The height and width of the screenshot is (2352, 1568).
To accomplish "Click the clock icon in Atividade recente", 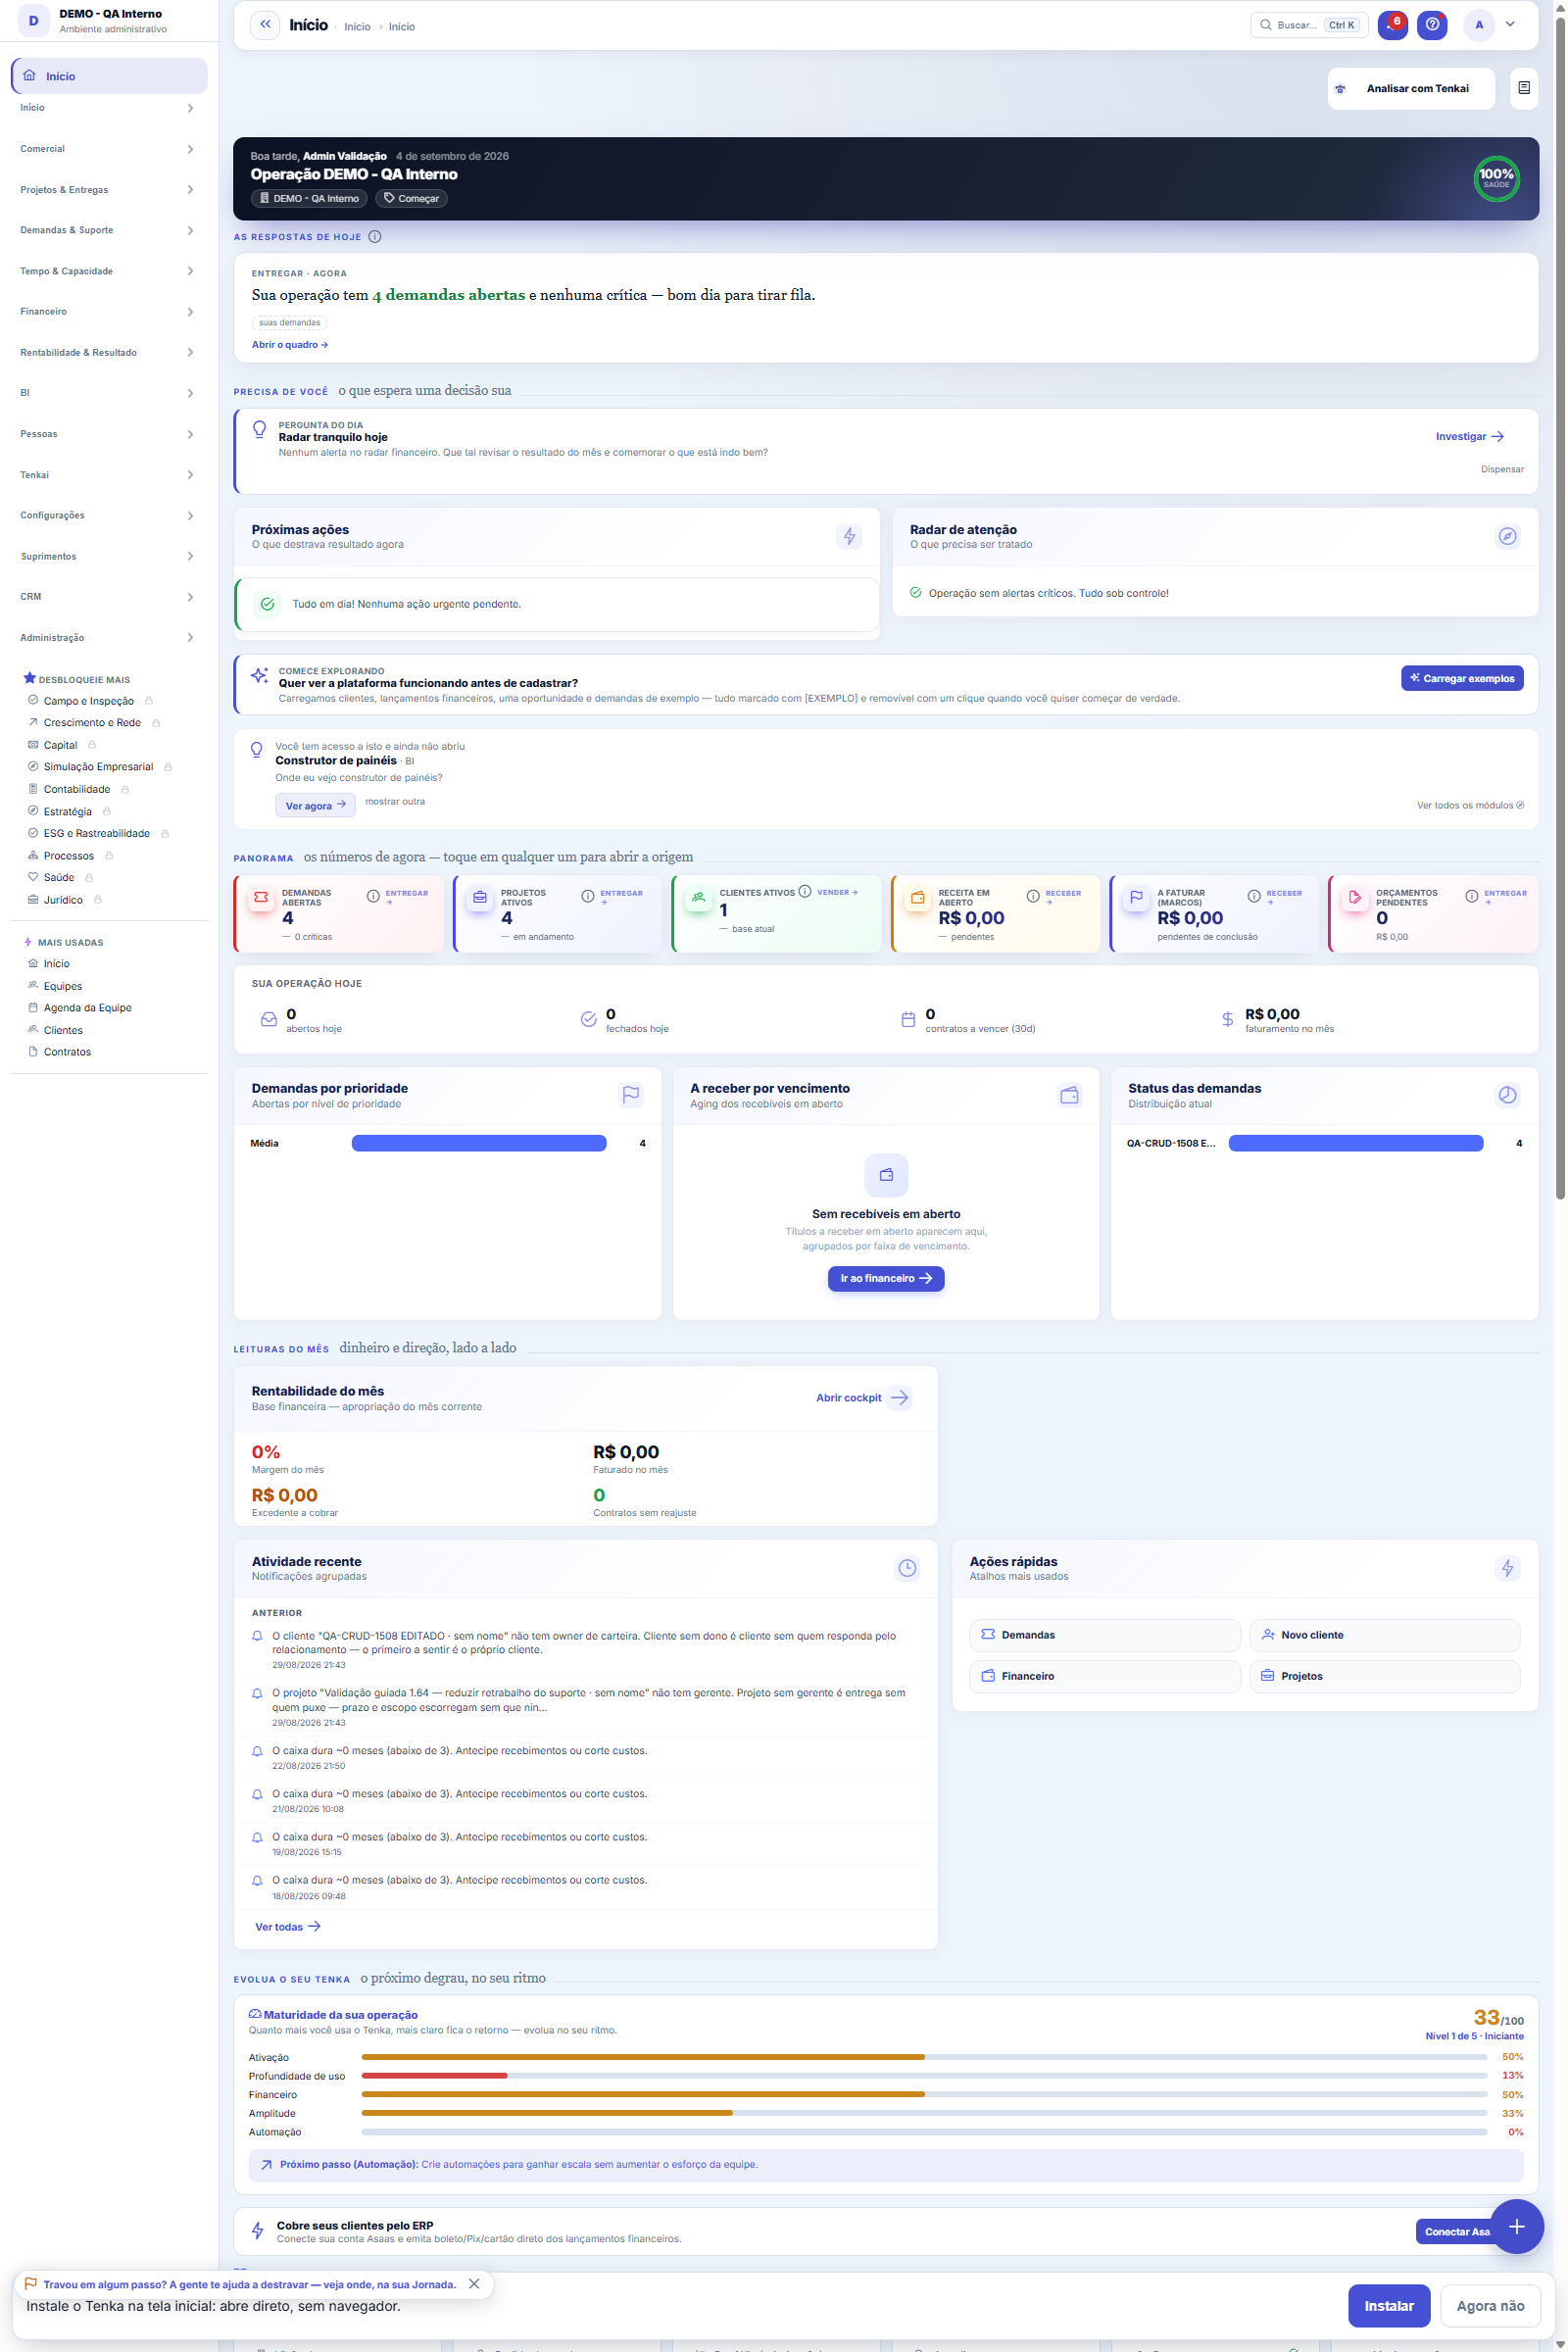I will (x=907, y=1568).
